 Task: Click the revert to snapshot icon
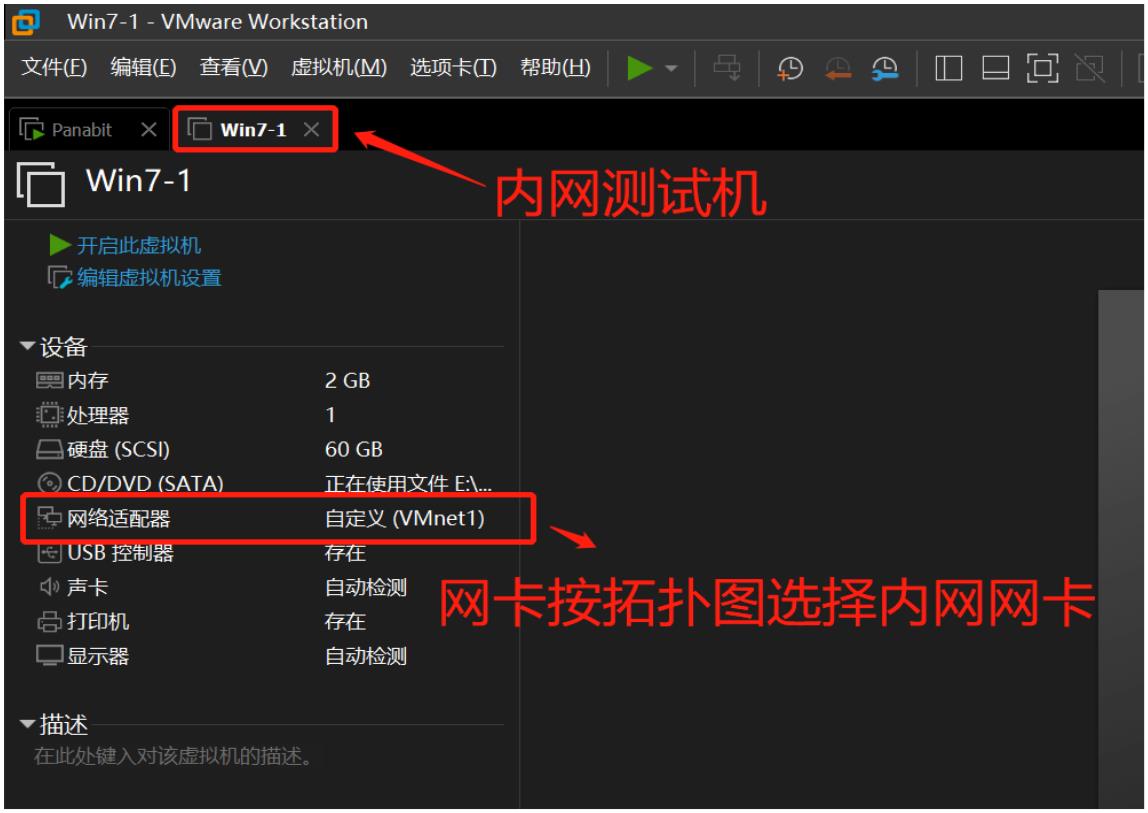[838, 69]
